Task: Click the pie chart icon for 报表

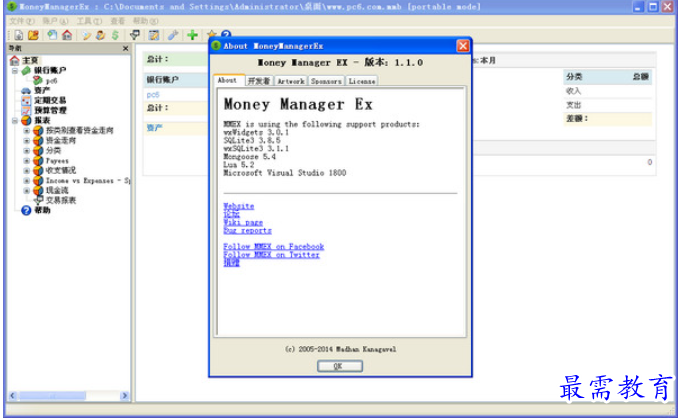Action: (26, 120)
